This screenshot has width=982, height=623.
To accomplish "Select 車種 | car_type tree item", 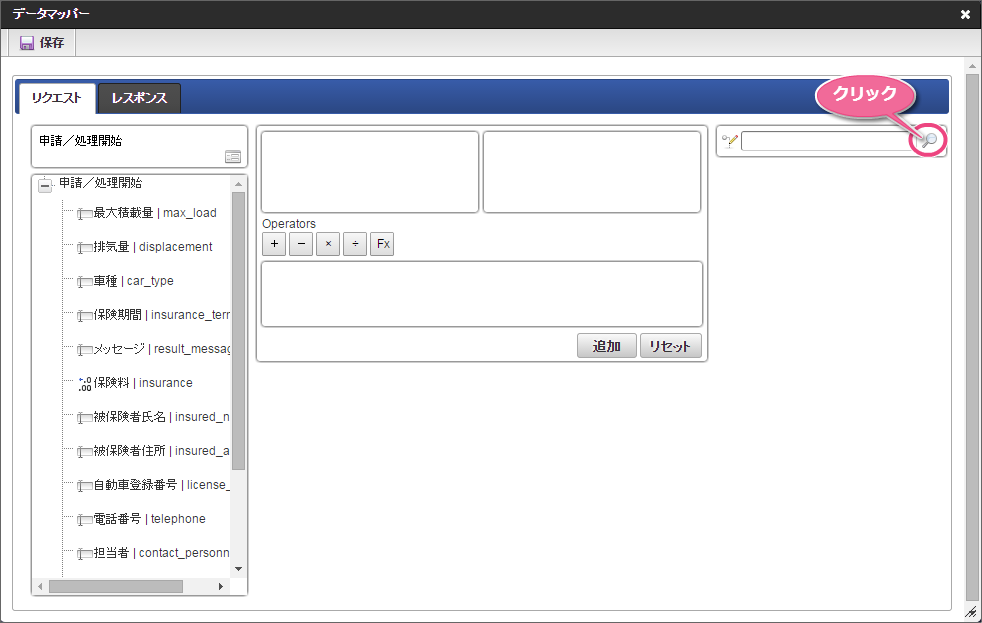I will pos(133,281).
